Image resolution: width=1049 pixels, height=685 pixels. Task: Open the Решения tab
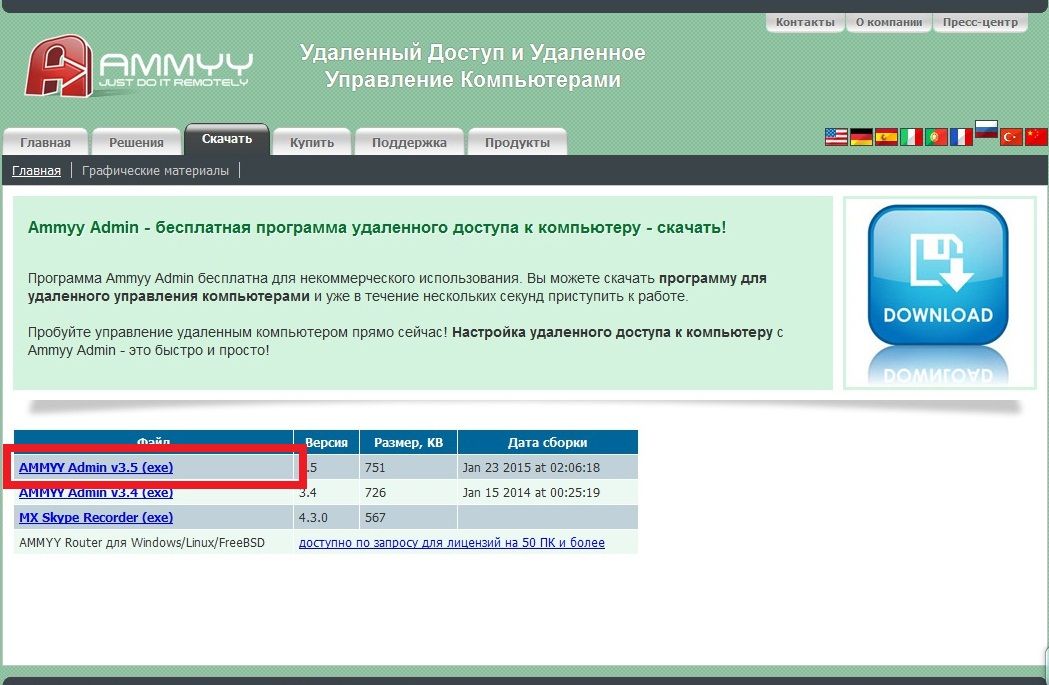tap(136, 142)
